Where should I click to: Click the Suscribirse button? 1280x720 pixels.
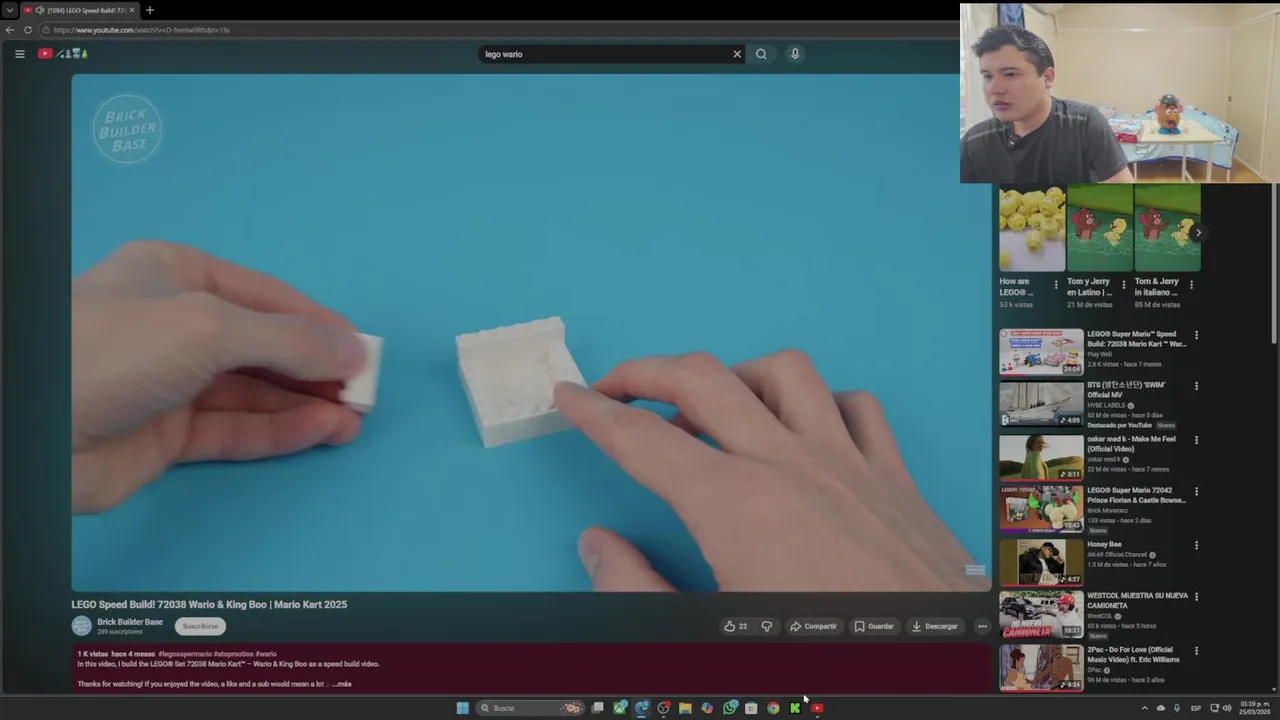point(200,626)
